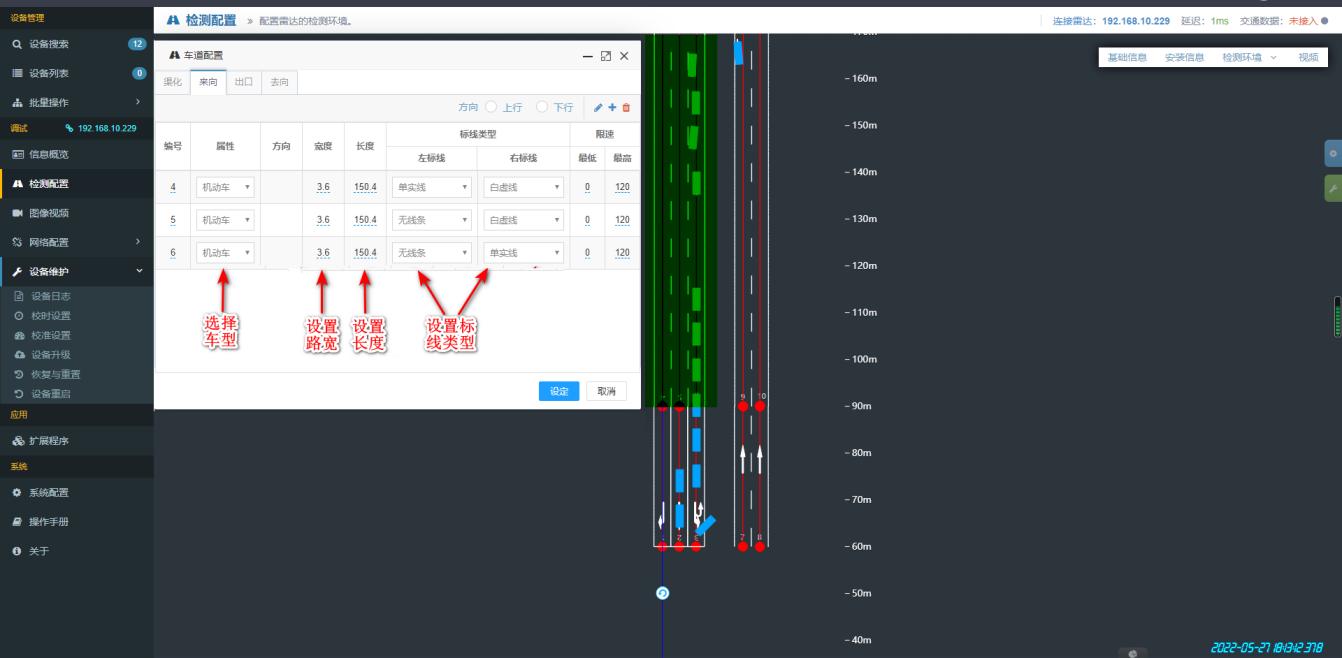Click the 设定 confirm button
This screenshot has height=658, width=1342.
[559, 391]
